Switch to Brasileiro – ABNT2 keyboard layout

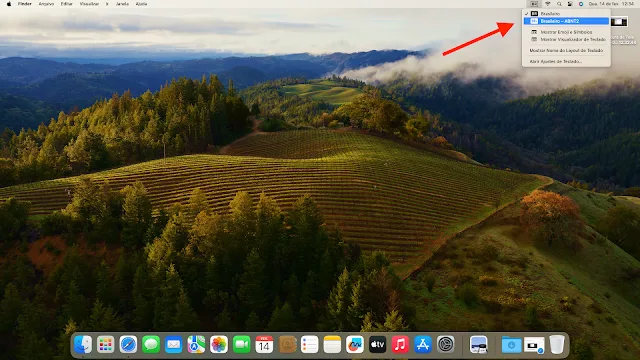pos(566,21)
